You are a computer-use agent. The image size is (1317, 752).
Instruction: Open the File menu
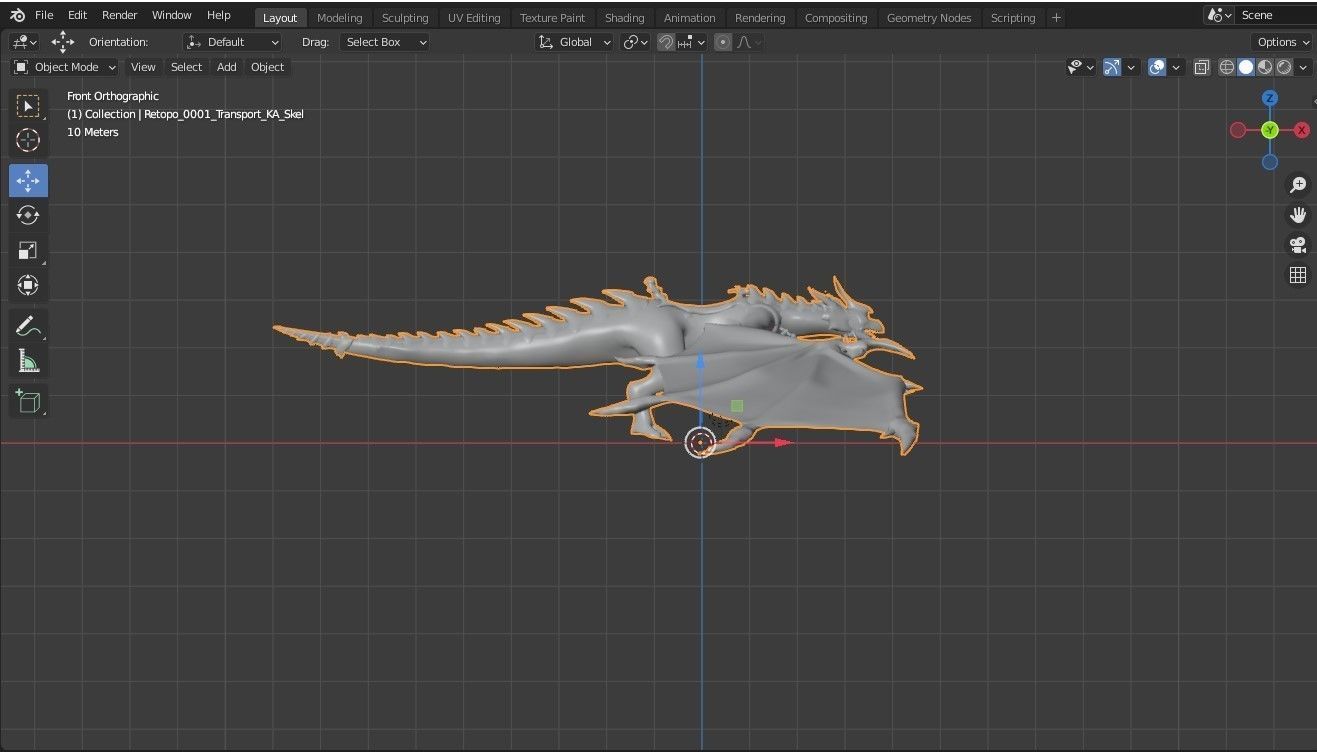[44, 15]
